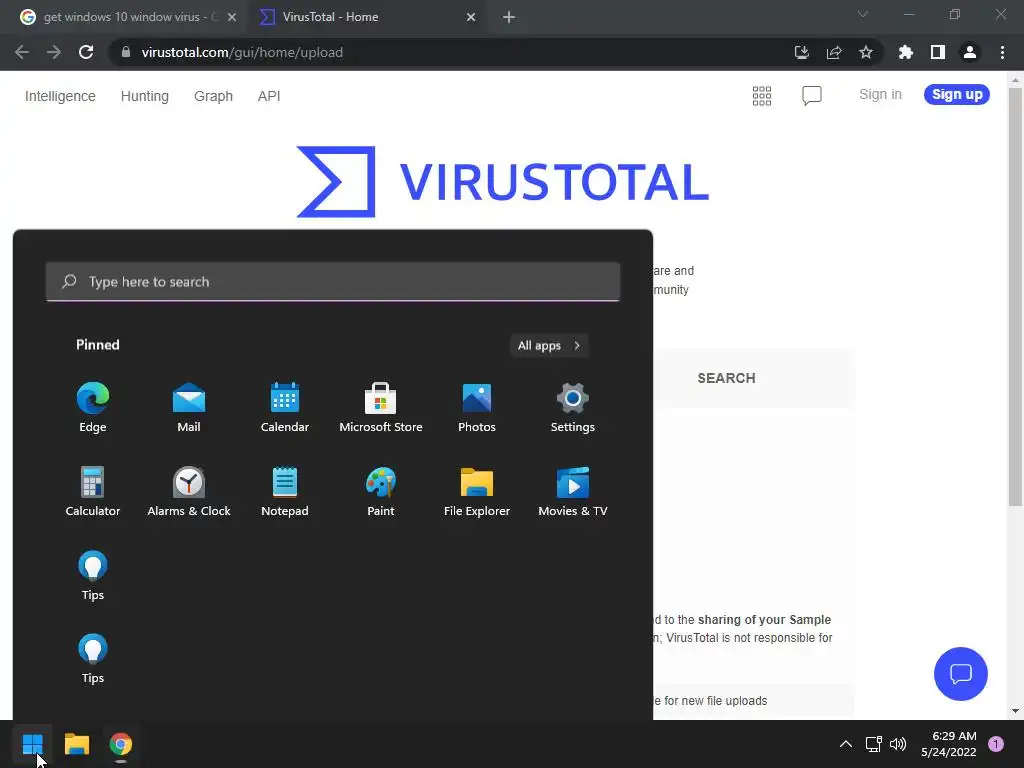Click the browser address bar URL
Viewport: 1024px width, 768px height.
[242, 52]
